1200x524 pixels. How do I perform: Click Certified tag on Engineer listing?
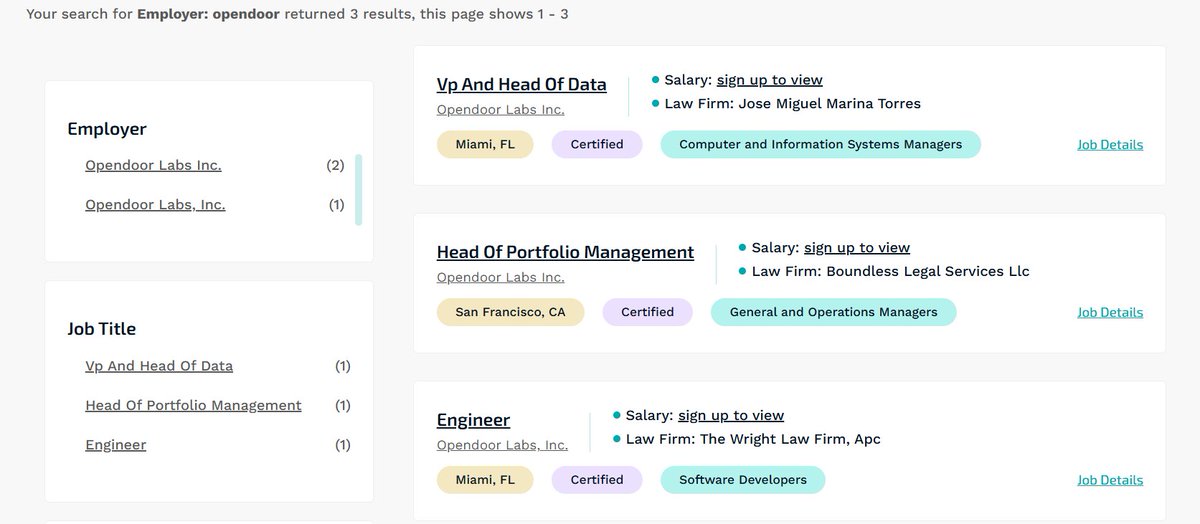pyautogui.click(x=597, y=480)
